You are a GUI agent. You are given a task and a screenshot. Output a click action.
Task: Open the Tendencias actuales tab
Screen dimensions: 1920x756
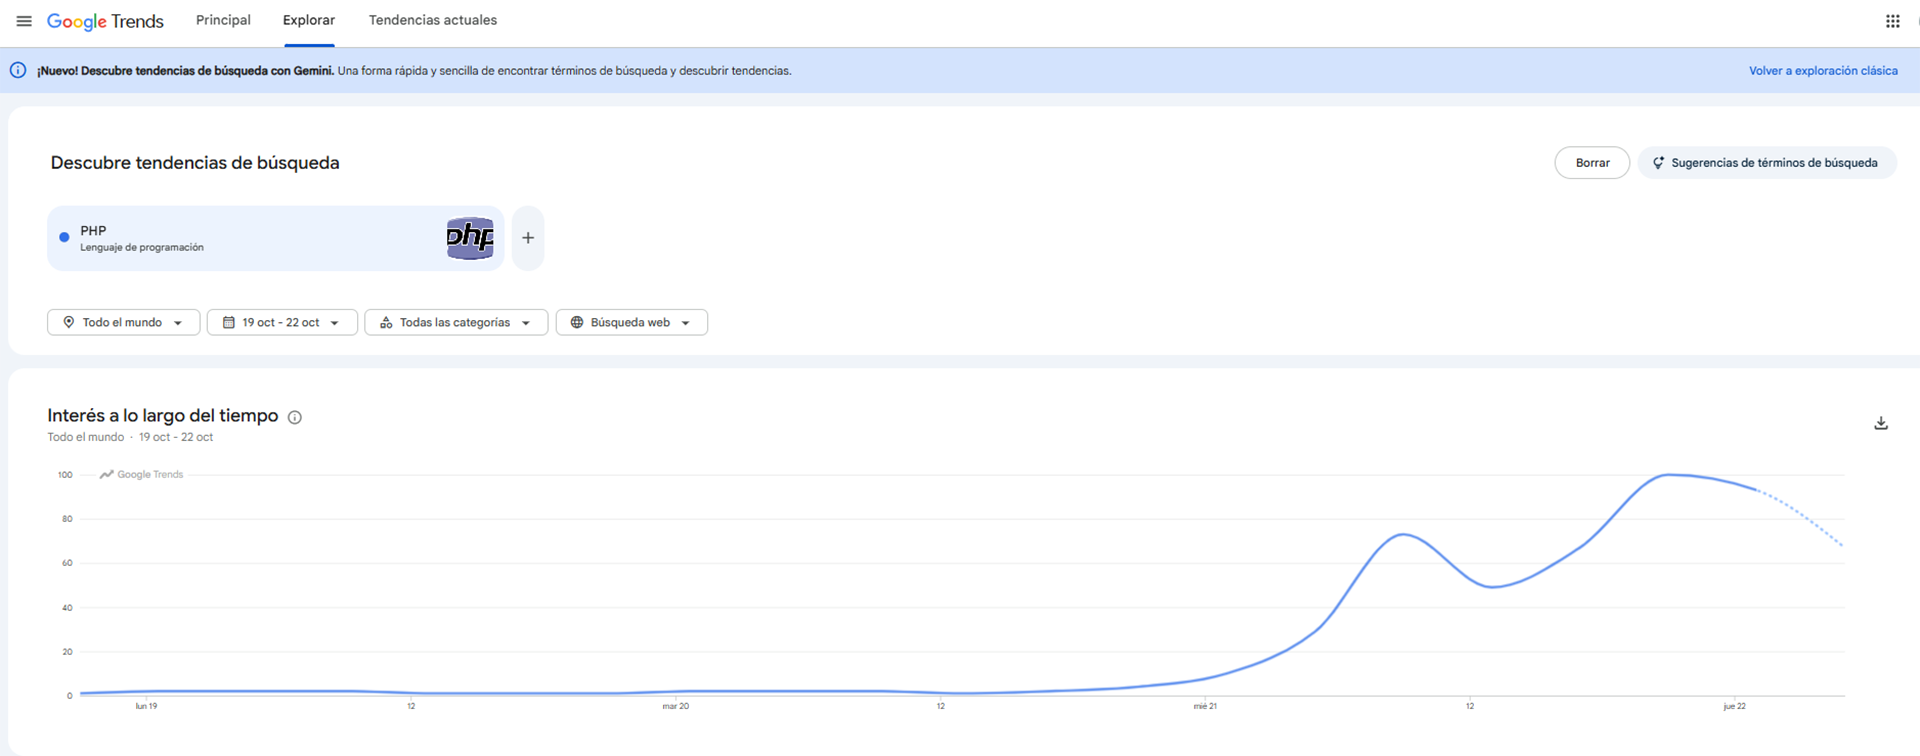433,20
